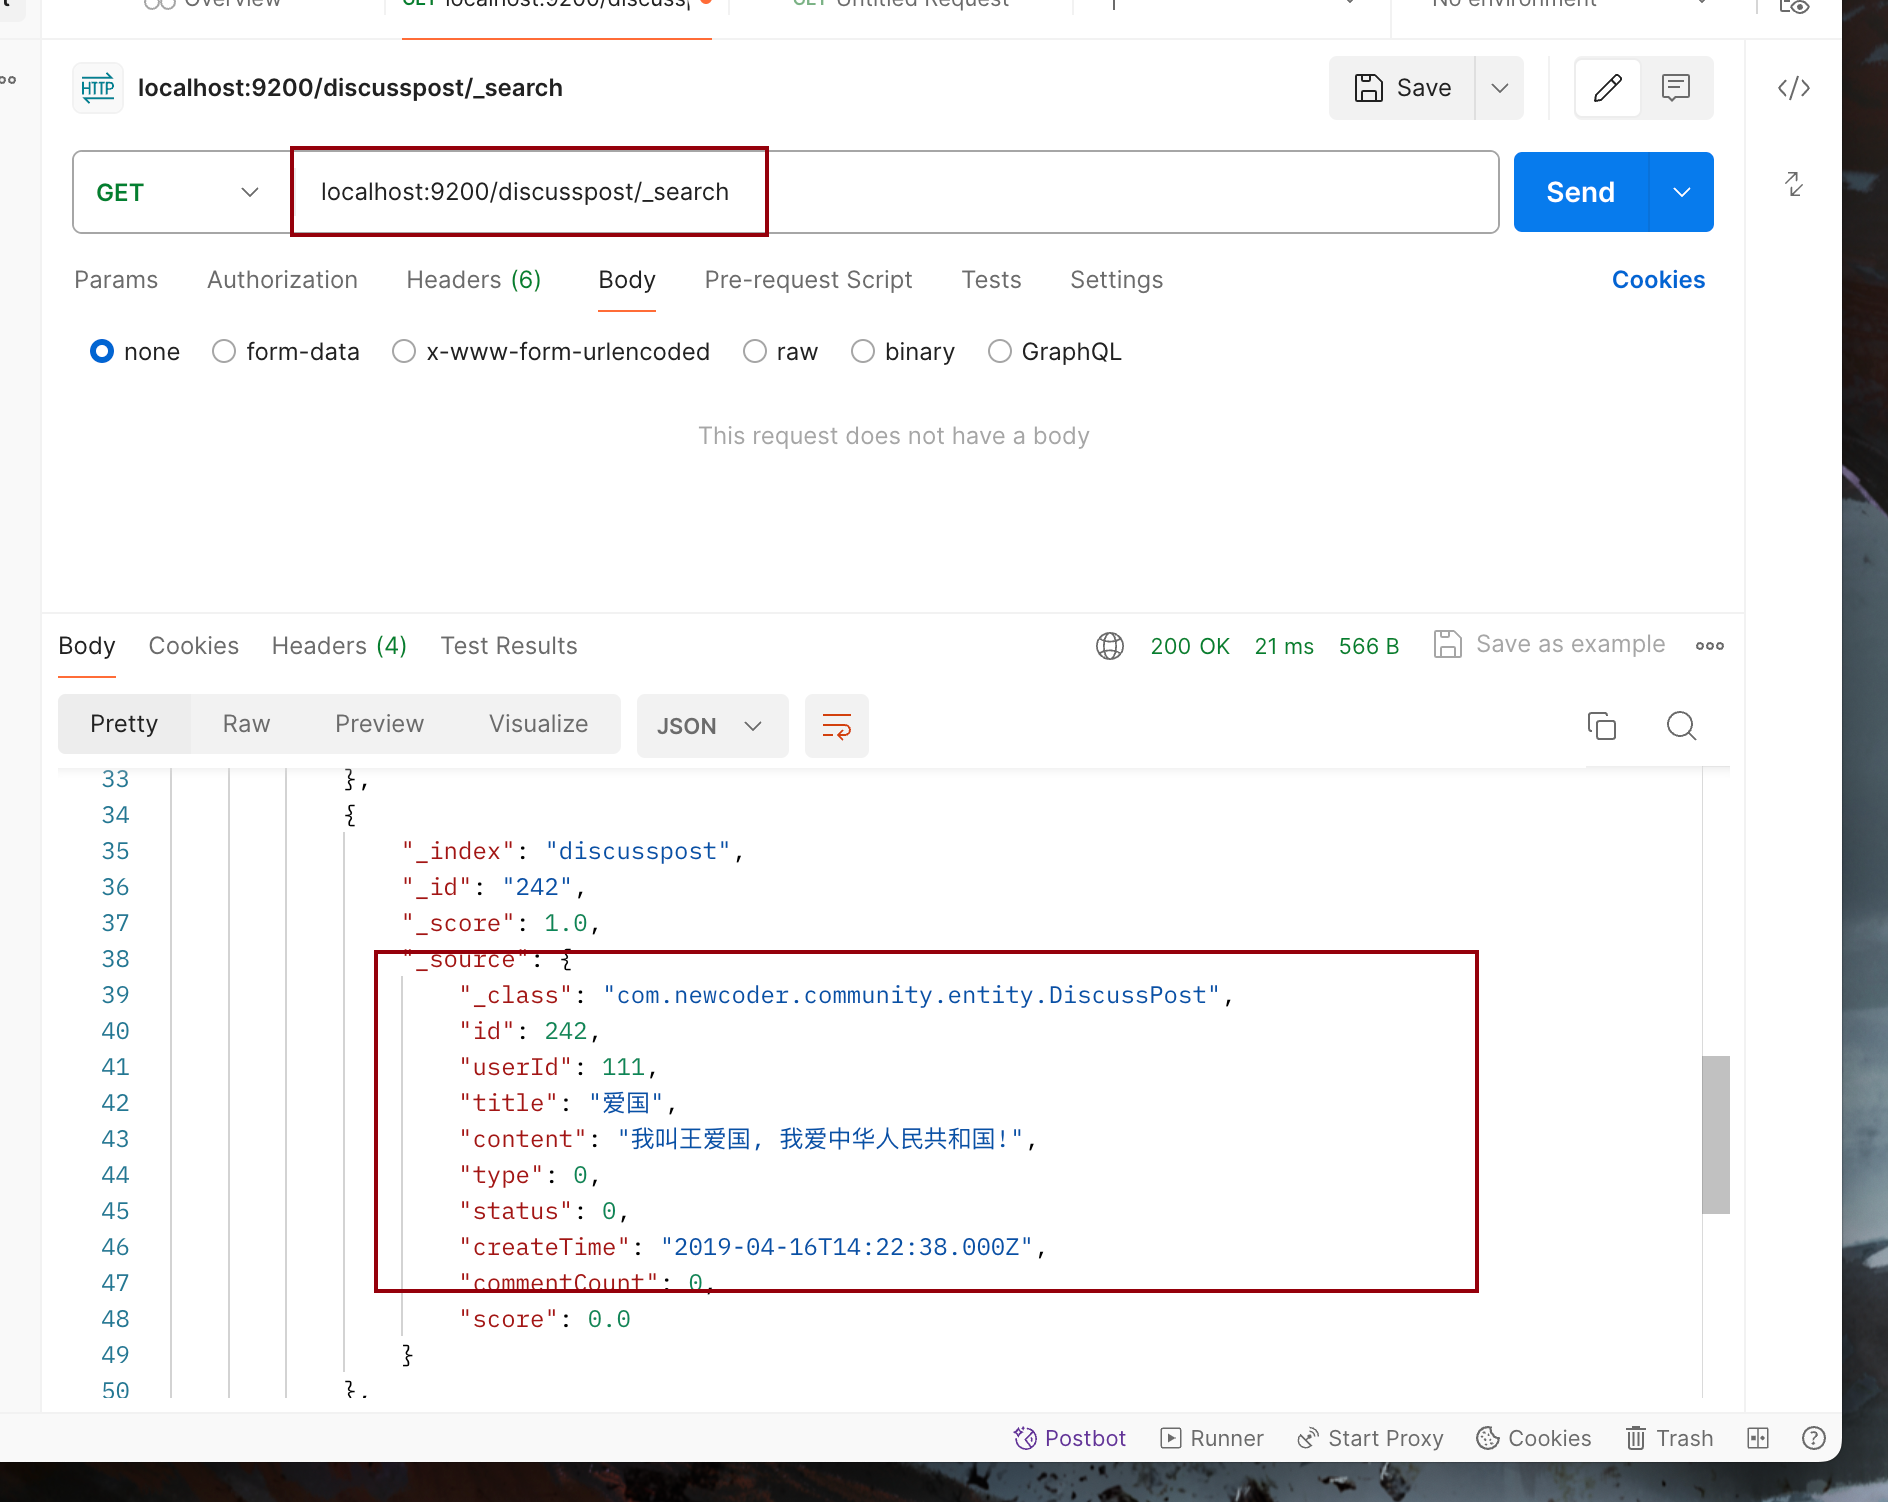Image resolution: width=1888 pixels, height=1502 pixels.
Task: Expand the Send options arrow
Action: pos(1682,192)
